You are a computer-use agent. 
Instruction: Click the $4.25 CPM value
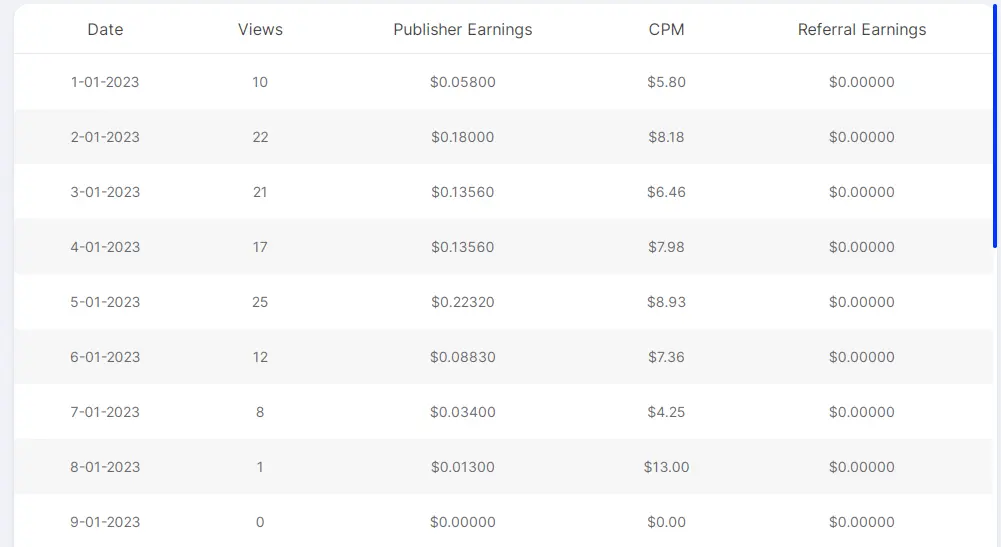point(666,412)
